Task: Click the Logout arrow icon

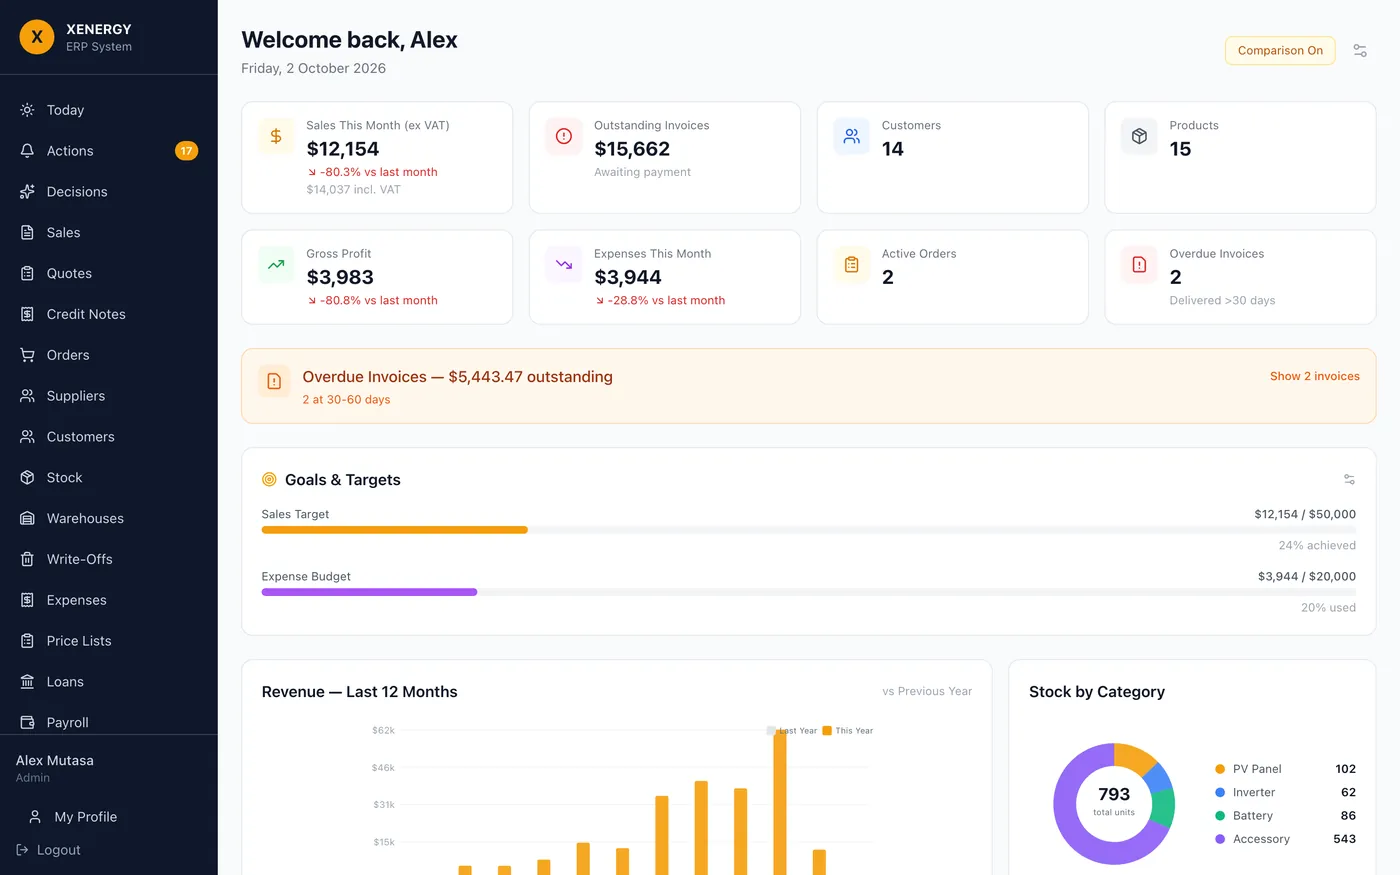Action: 23,850
